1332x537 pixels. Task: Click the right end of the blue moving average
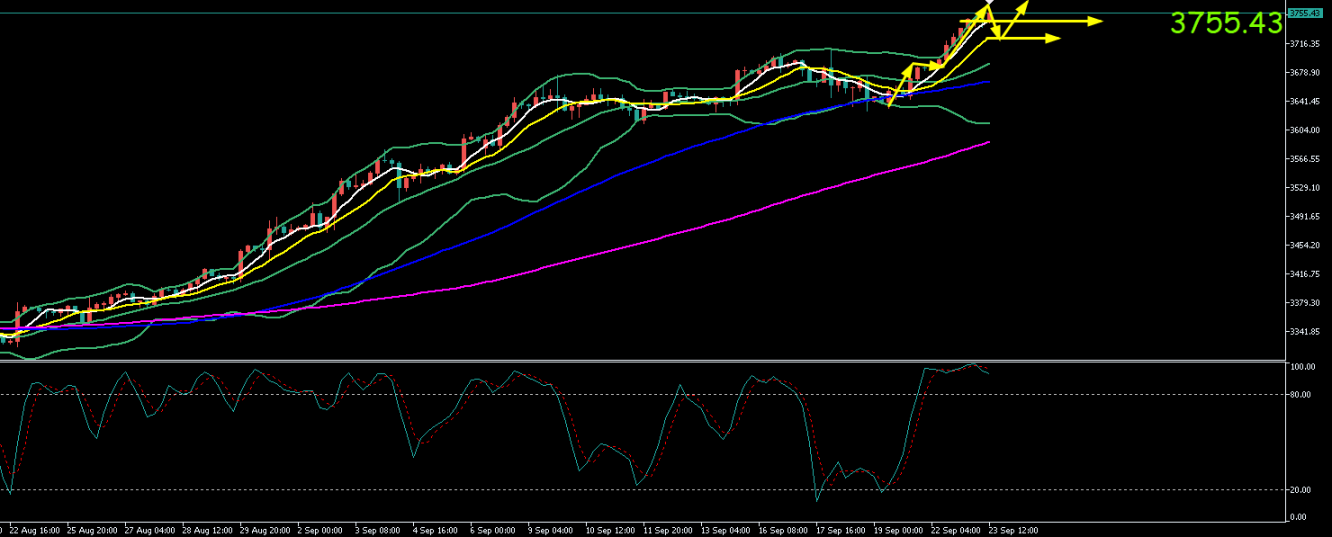point(988,82)
